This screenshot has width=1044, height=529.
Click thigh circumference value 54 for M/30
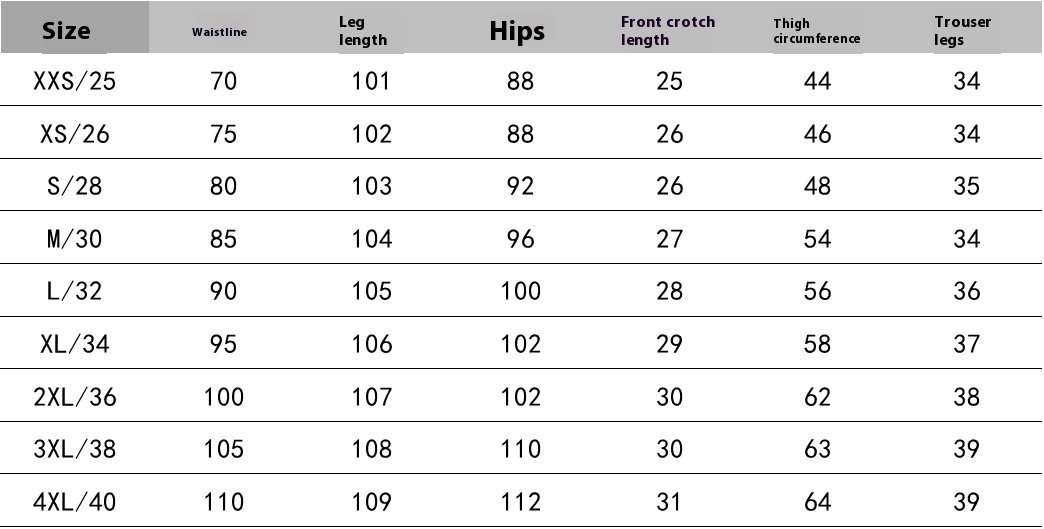(818, 238)
